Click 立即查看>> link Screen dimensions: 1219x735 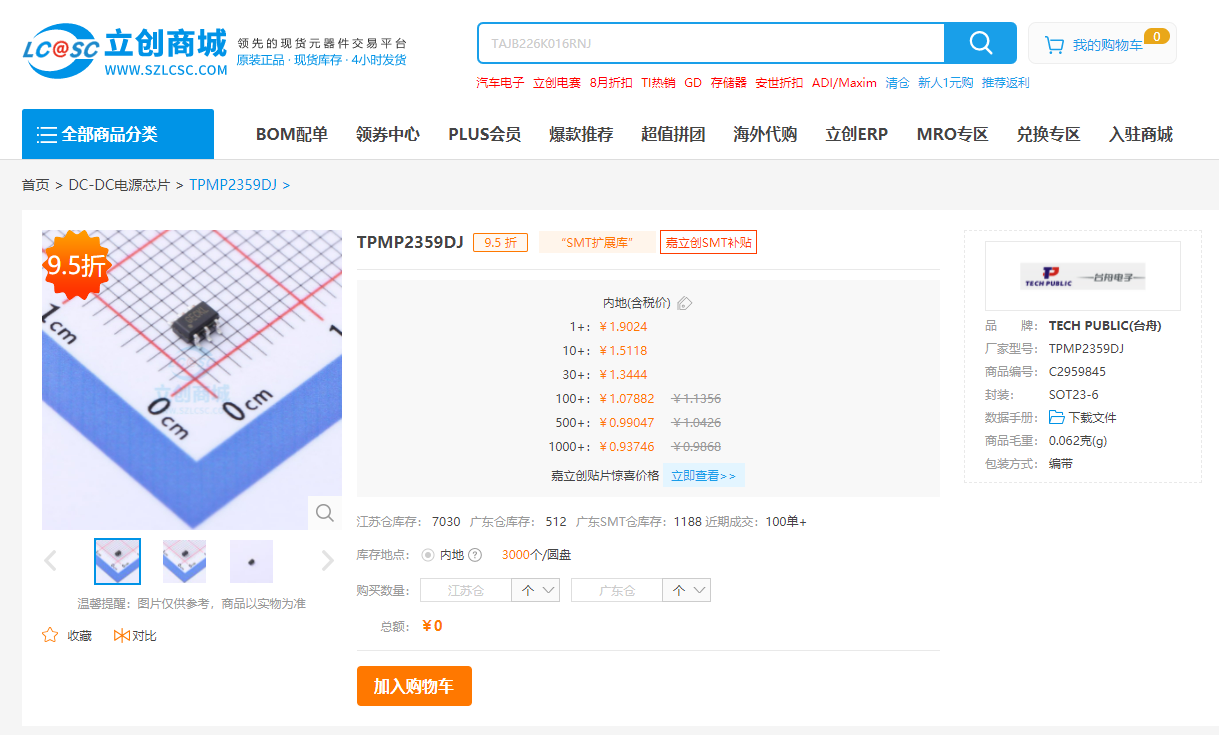(703, 476)
